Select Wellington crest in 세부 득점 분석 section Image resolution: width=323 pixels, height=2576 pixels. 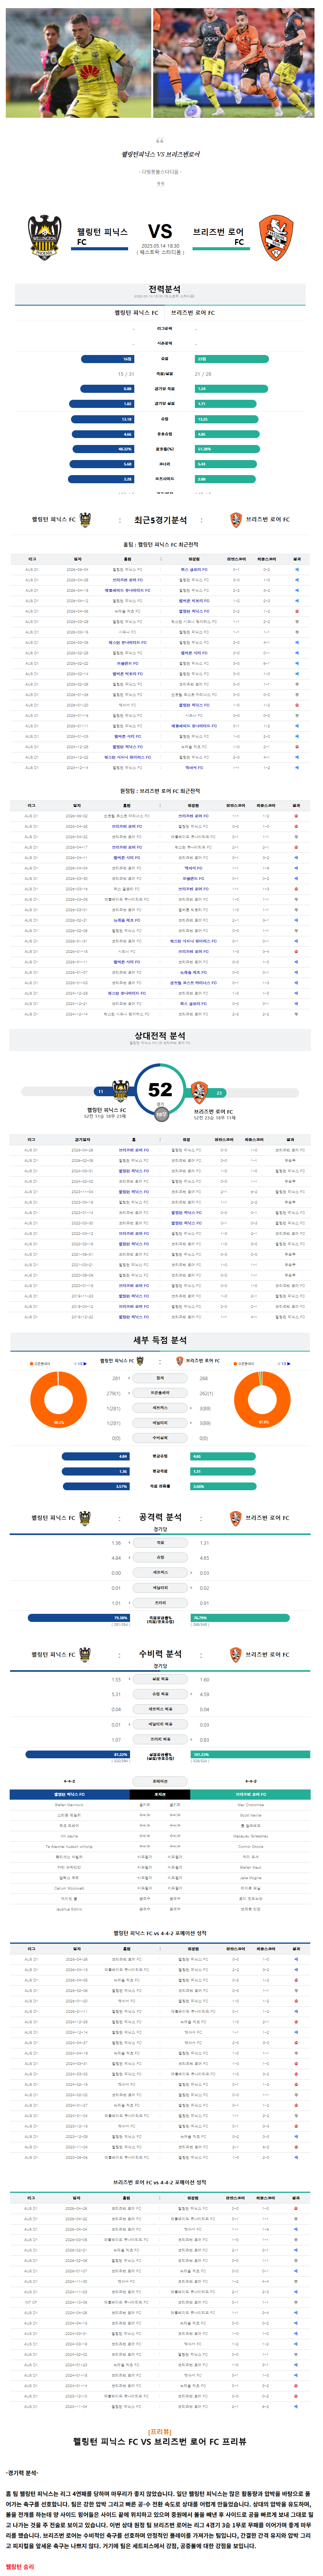coord(141,1360)
